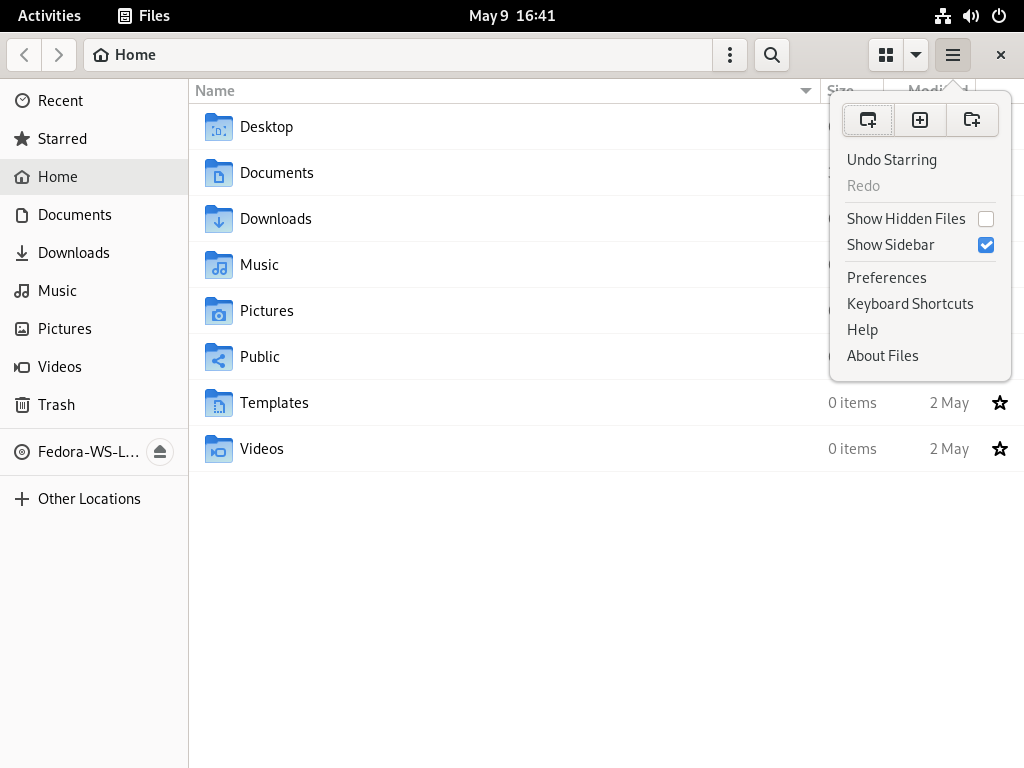Click the "2 May" date of Videos
1024x768 pixels.
[x=950, y=449]
